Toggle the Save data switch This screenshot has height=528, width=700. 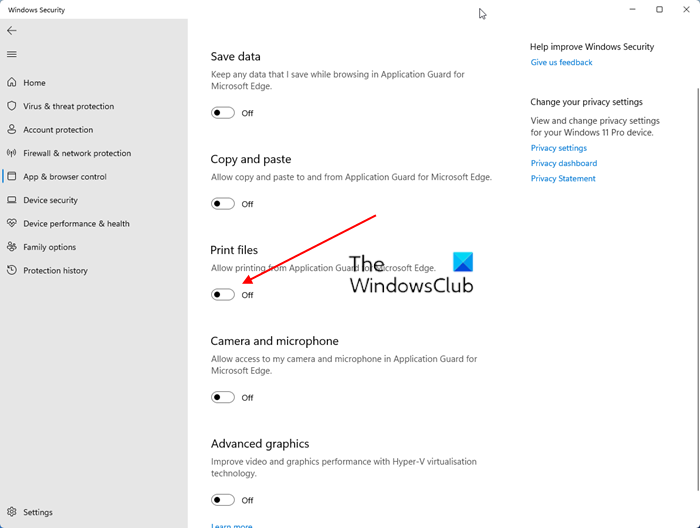pyautogui.click(x=223, y=113)
